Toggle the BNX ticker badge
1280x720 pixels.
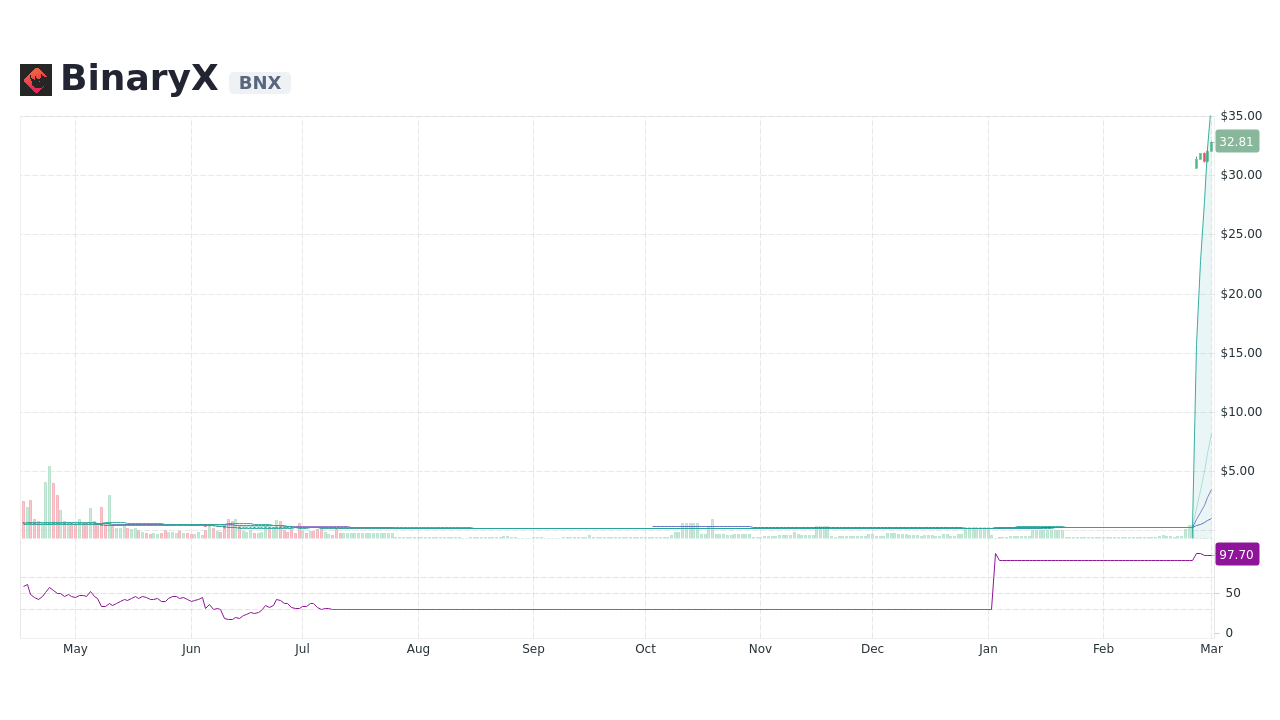[x=259, y=83]
